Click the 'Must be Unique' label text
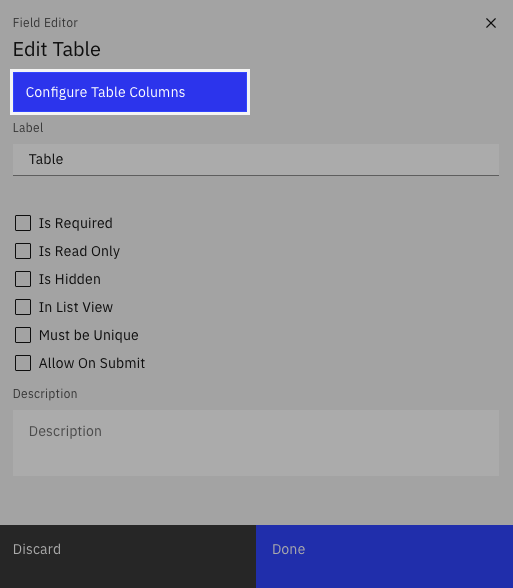This screenshot has width=513, height=588. [x=89, y=335]
